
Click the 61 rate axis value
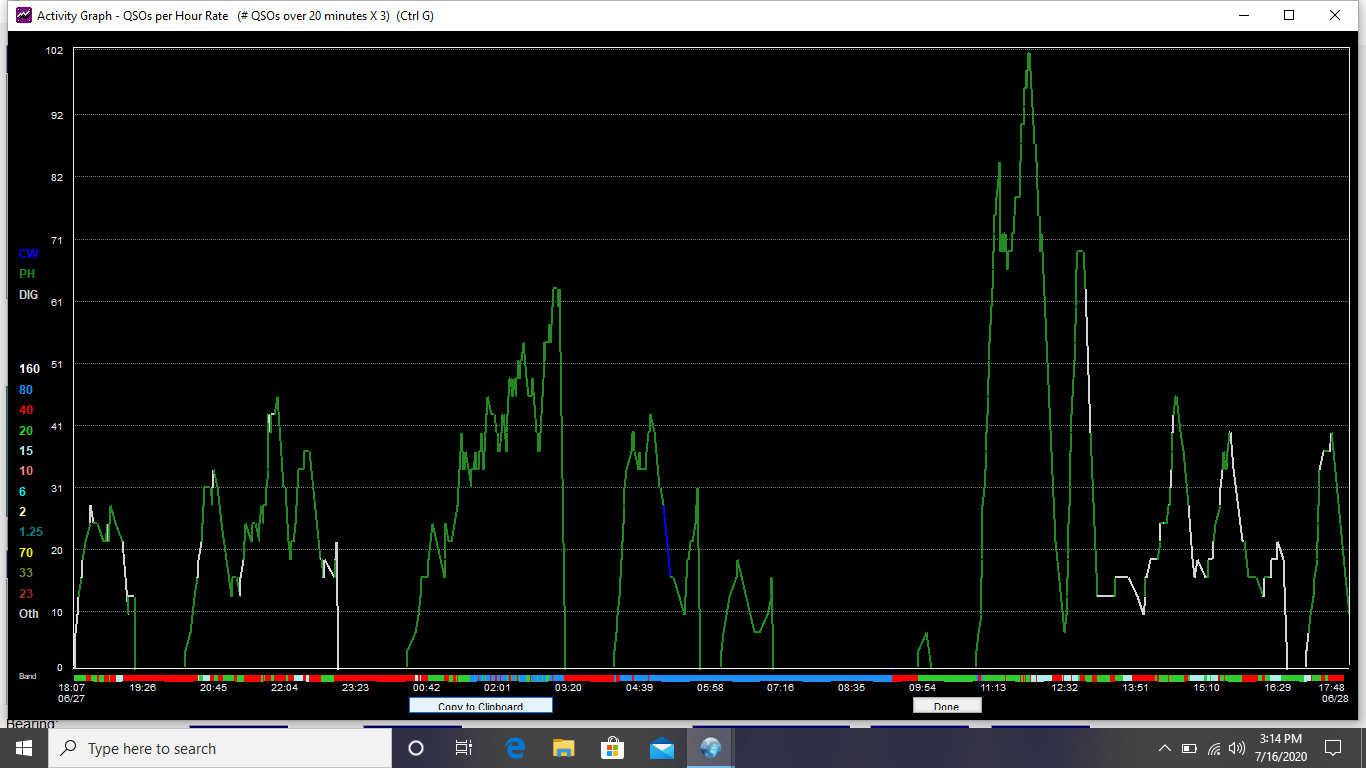[57, 302]
